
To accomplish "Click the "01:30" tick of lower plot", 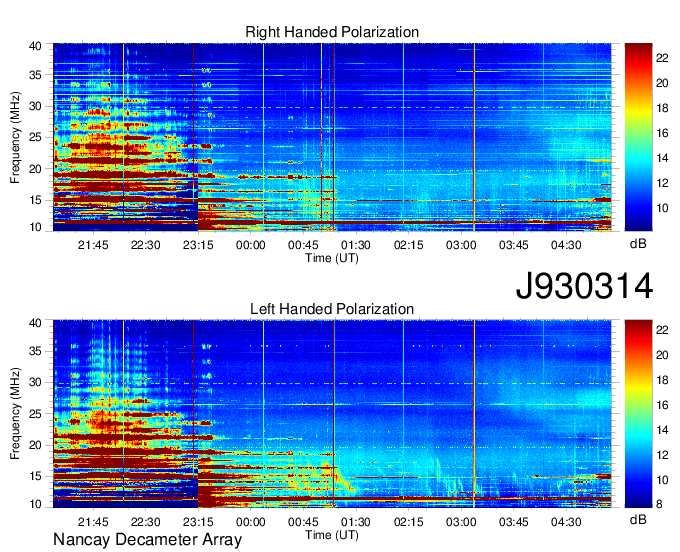I will coord(356,522).
